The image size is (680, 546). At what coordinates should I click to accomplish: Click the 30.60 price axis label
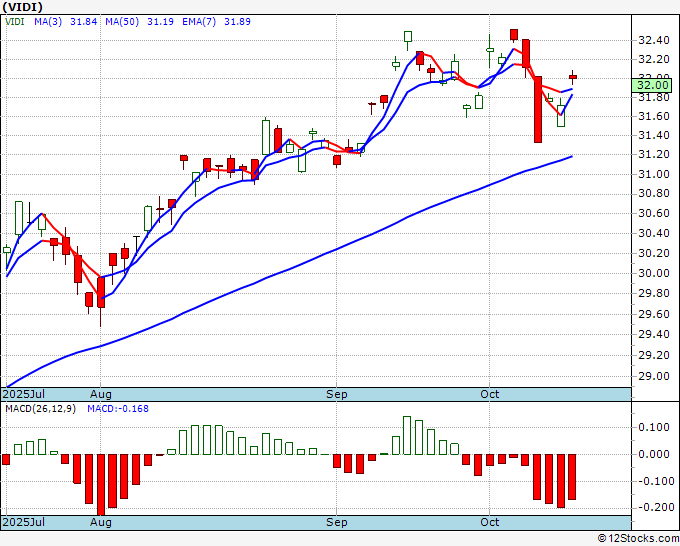coord(654,213)
